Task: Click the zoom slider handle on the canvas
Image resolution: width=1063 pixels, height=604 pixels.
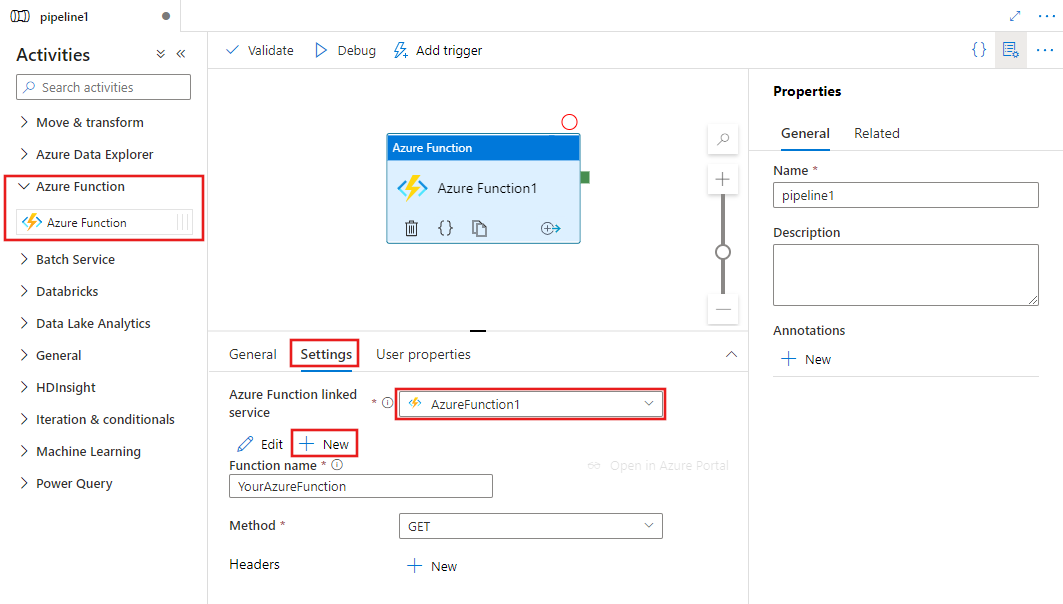Action: [722, 253]
